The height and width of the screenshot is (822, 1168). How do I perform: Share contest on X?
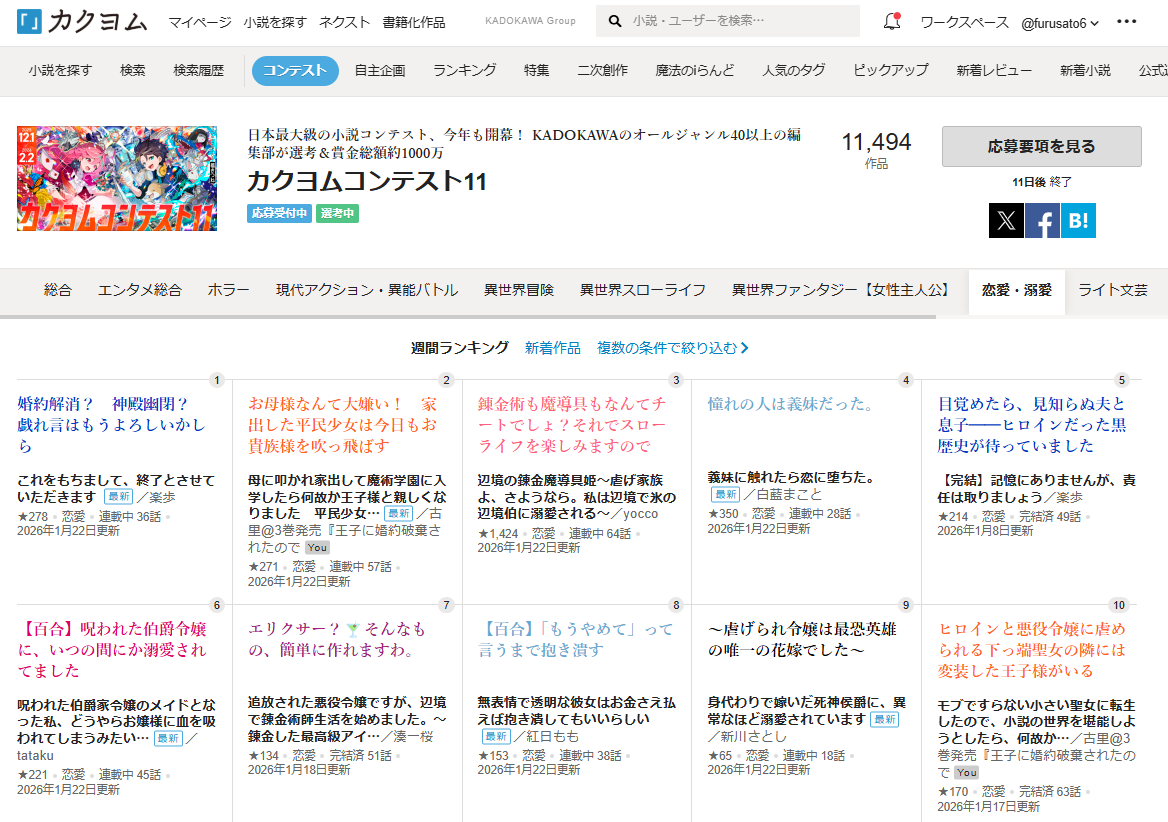coord(1006,220)
